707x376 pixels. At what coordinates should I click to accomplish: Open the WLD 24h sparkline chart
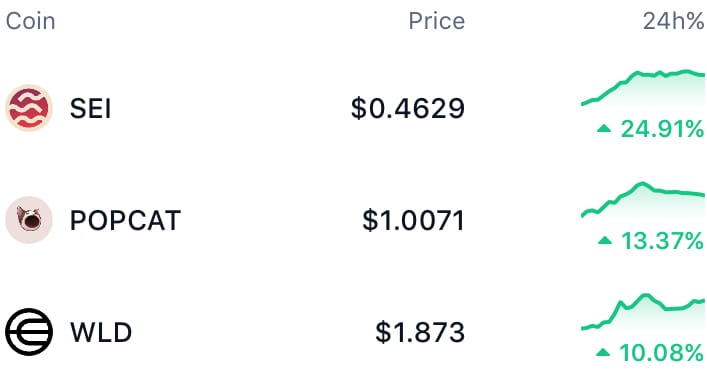643,311
